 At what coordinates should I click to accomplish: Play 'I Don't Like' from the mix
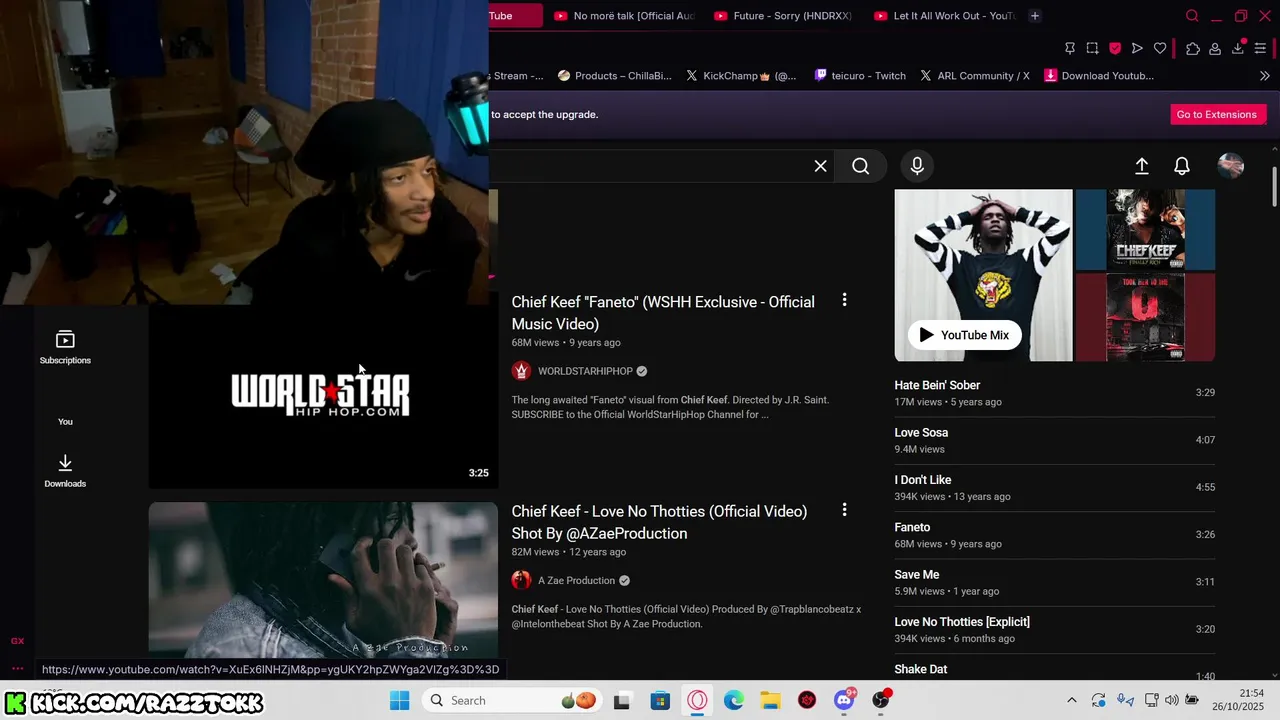[x=1054, y=488]
